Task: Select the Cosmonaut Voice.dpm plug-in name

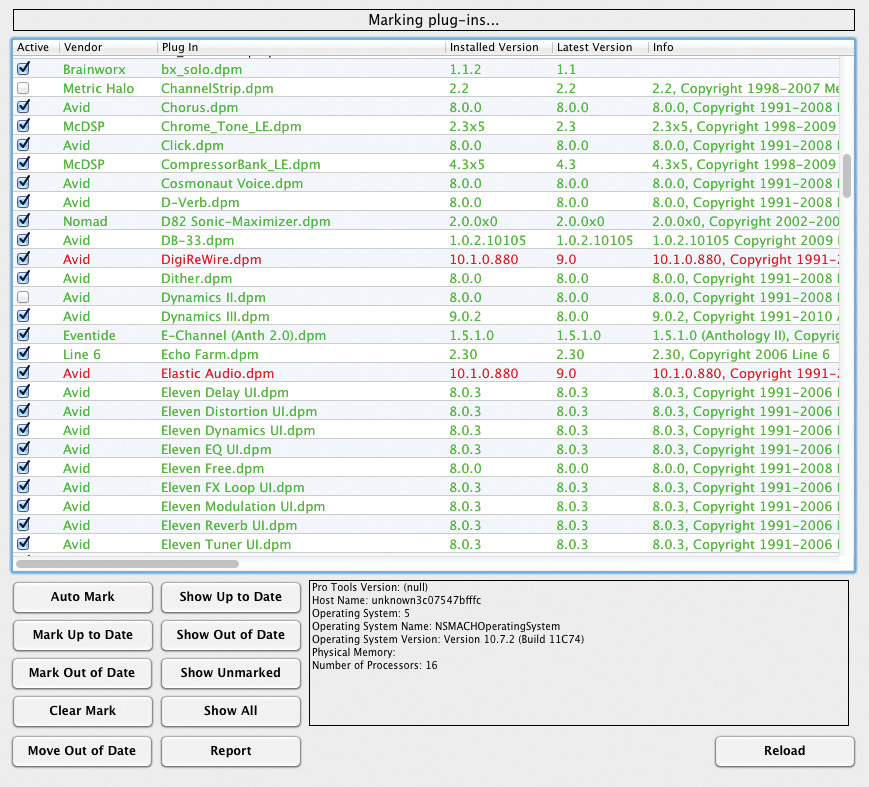Action: tap(232, 183)
